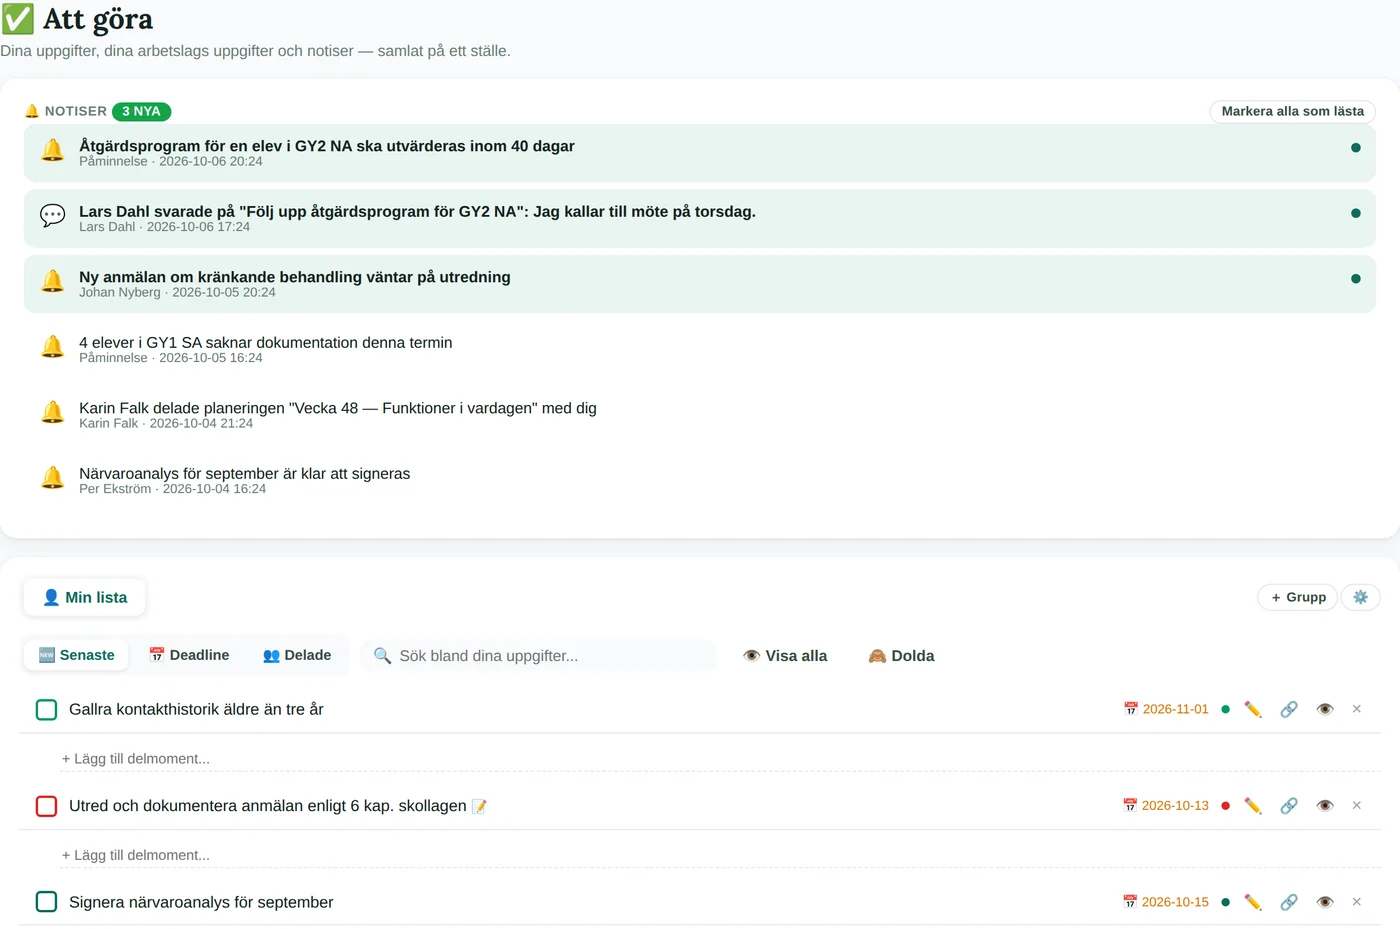Edit the Signera närvaroanalys task
The height and width of the screenshot is (929, 1400).
coord(1253,902)
